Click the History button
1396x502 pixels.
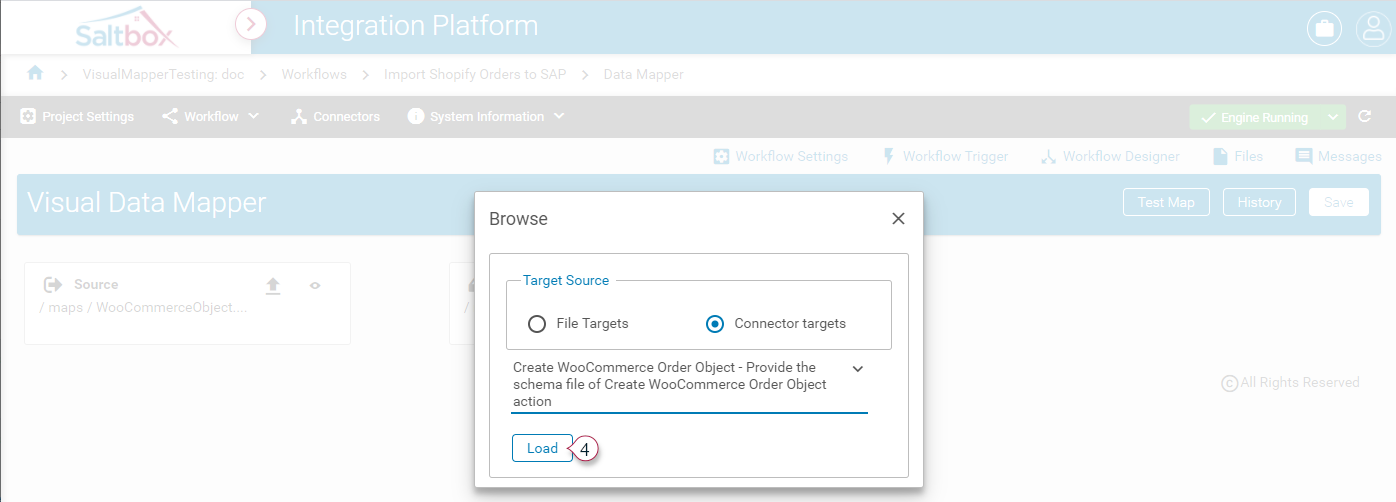point(1259,202)
